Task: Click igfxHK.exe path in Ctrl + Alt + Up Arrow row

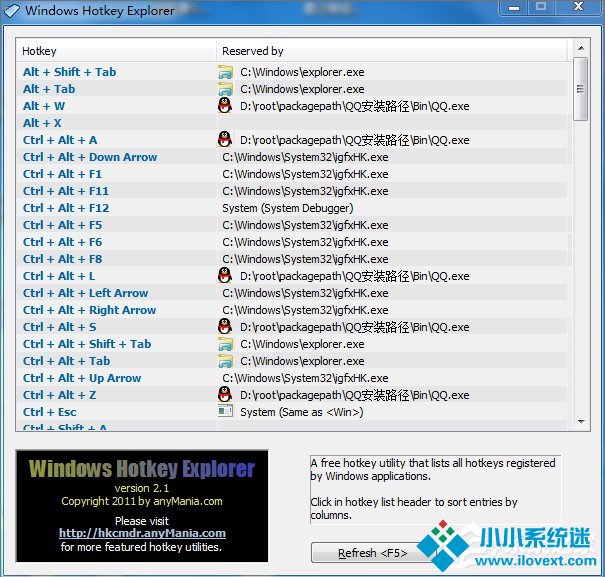Action: pyautogui.click(x=305, y=378)
